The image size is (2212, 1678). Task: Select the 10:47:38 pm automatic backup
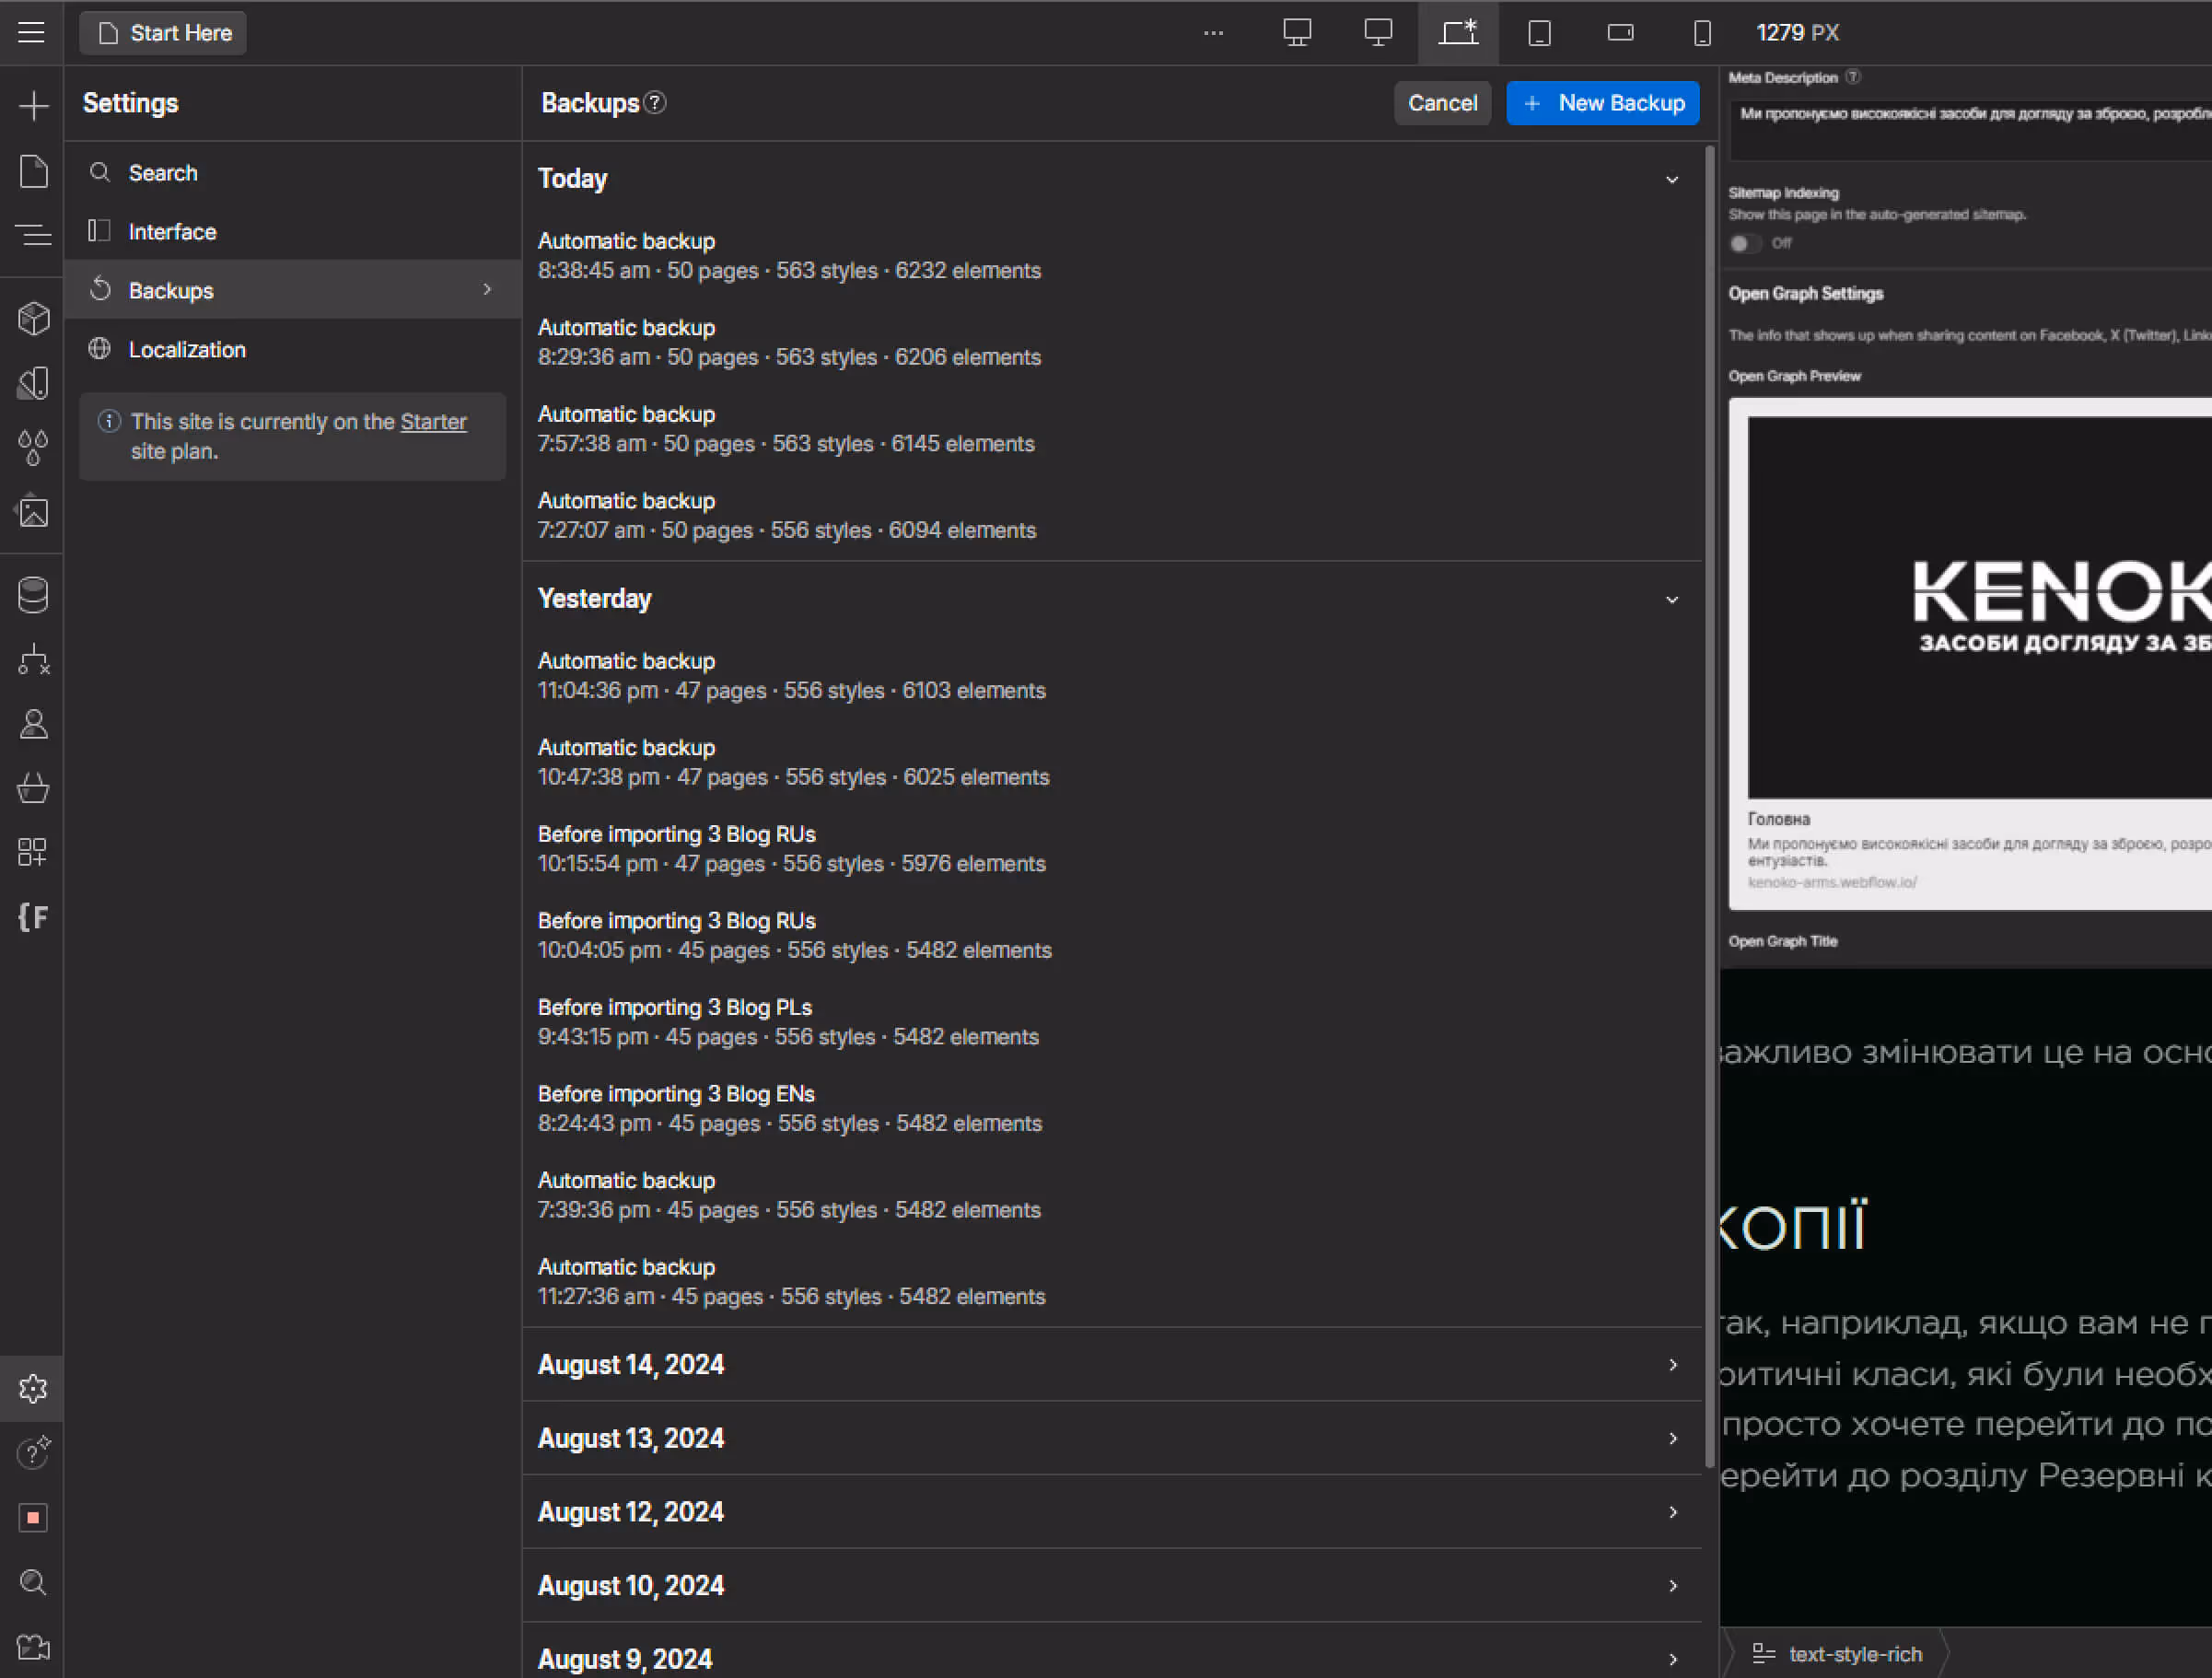(x=1112, y=762)
